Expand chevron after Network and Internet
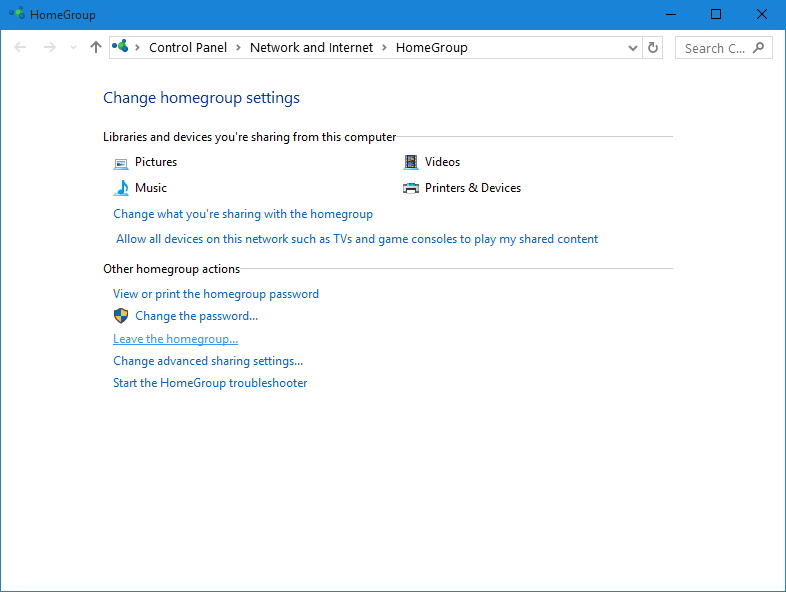Viewport: 786px width, 592px height. (x=384, y=48)
